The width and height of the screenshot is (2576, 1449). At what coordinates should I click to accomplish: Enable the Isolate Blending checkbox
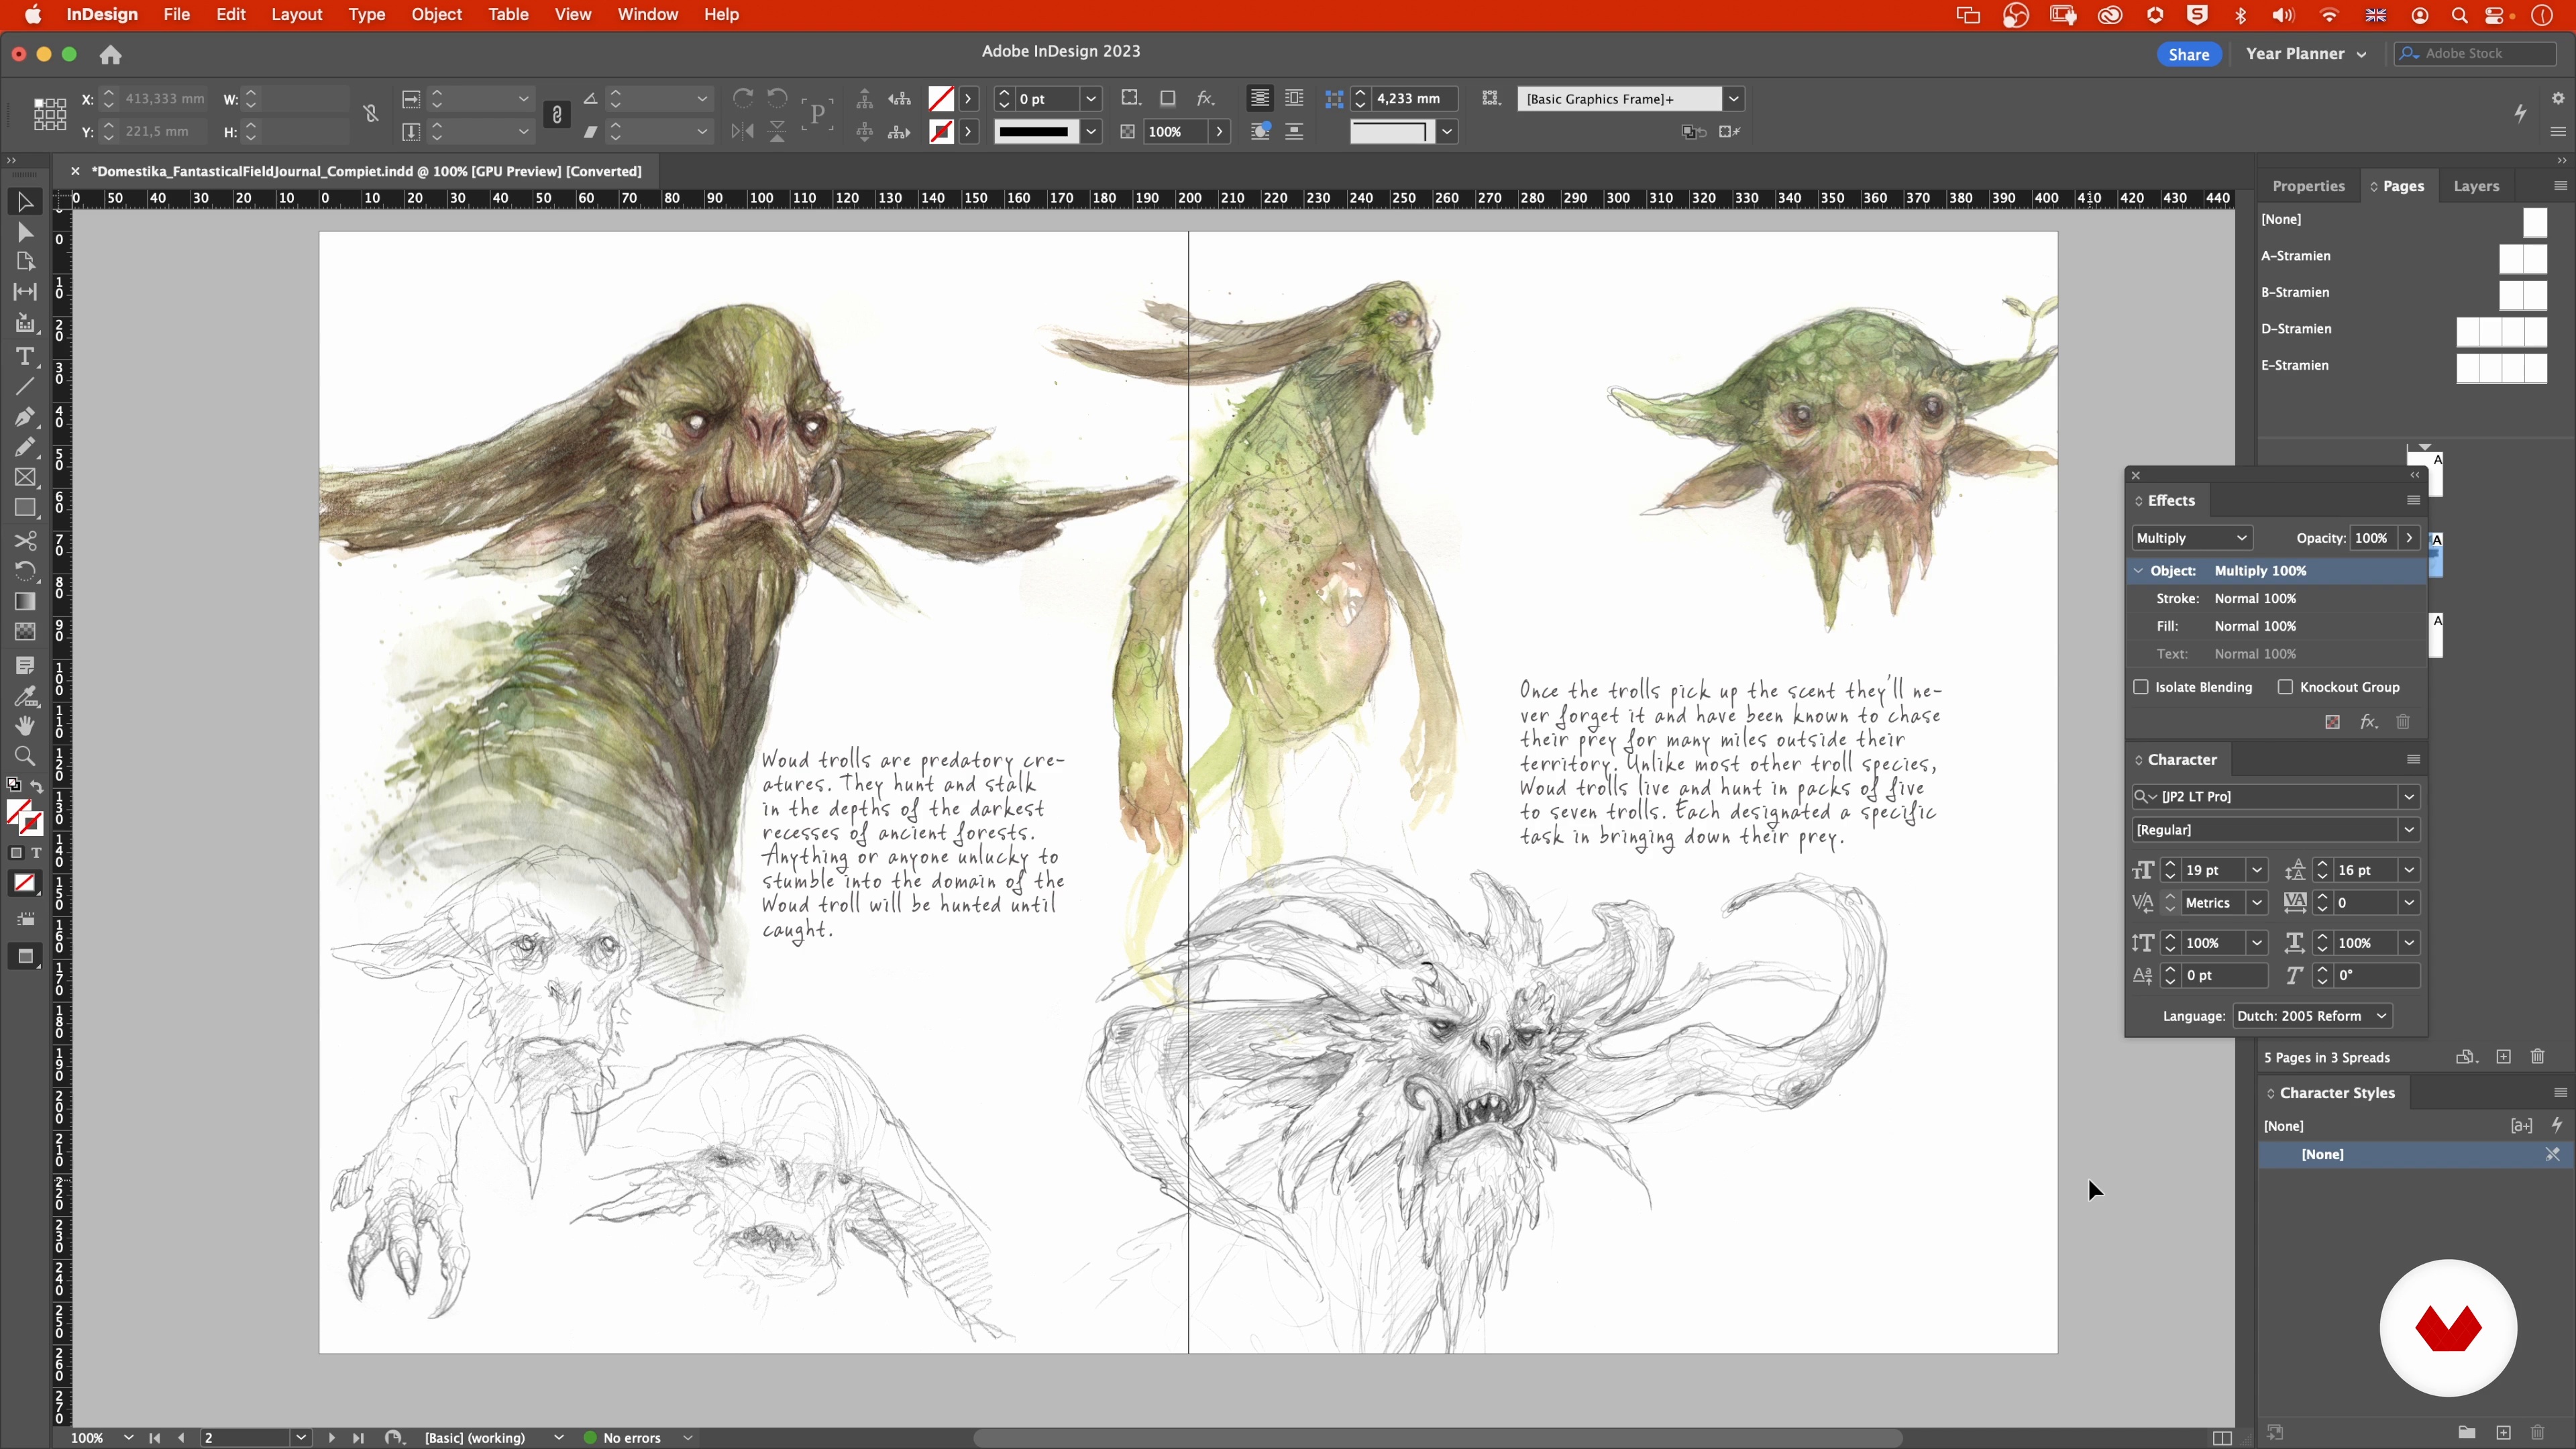tap(2141, 687)
